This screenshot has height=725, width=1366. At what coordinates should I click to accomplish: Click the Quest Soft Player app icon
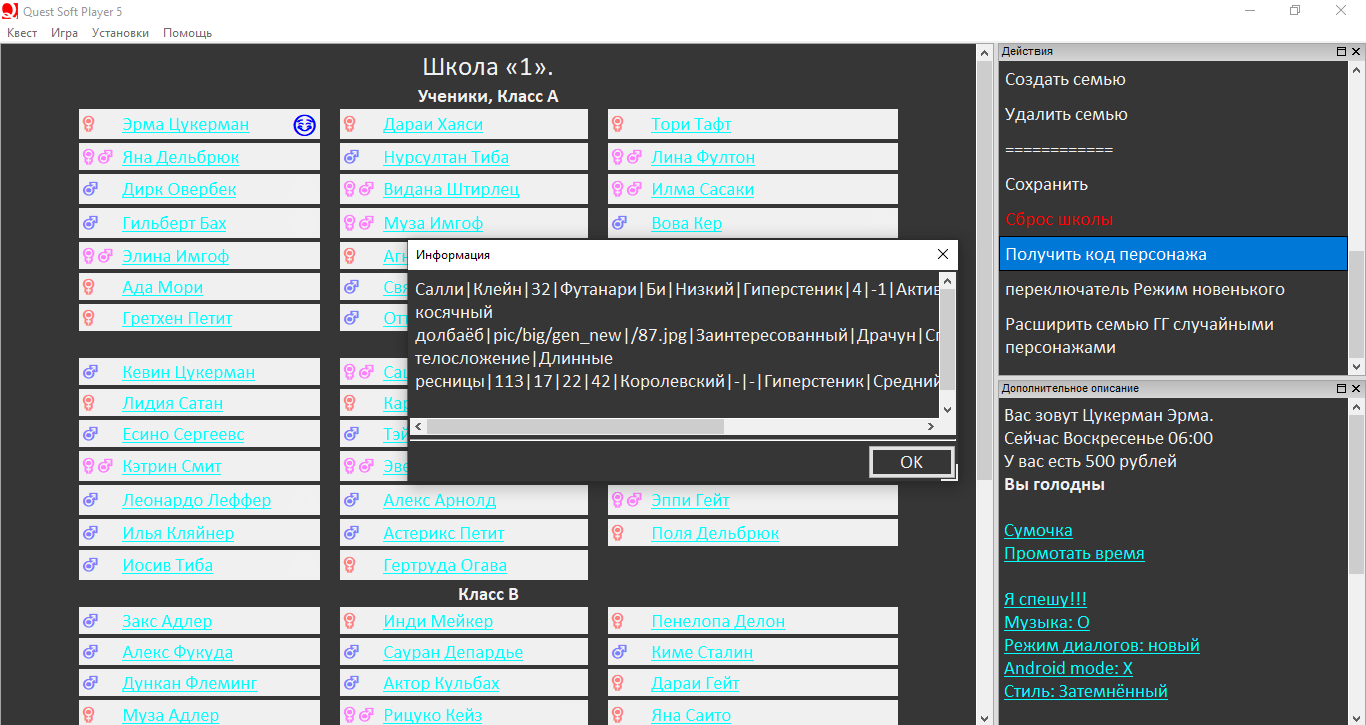(10, 11)
